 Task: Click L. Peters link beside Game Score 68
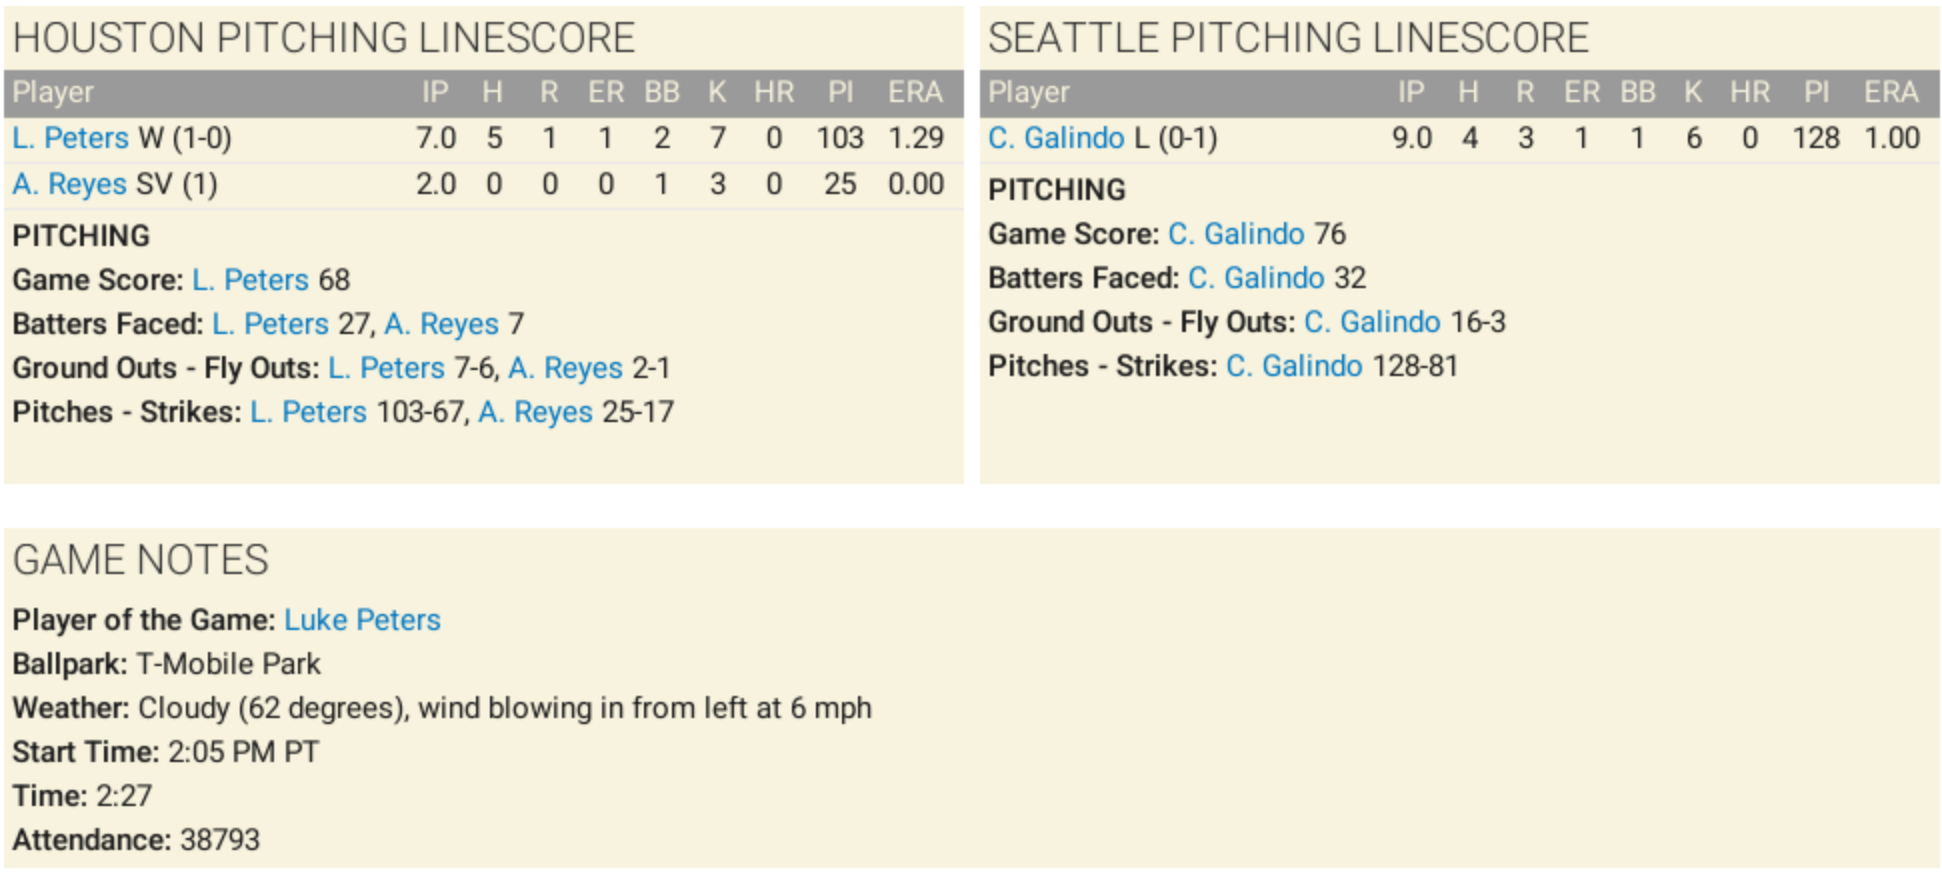click(250, 280)
